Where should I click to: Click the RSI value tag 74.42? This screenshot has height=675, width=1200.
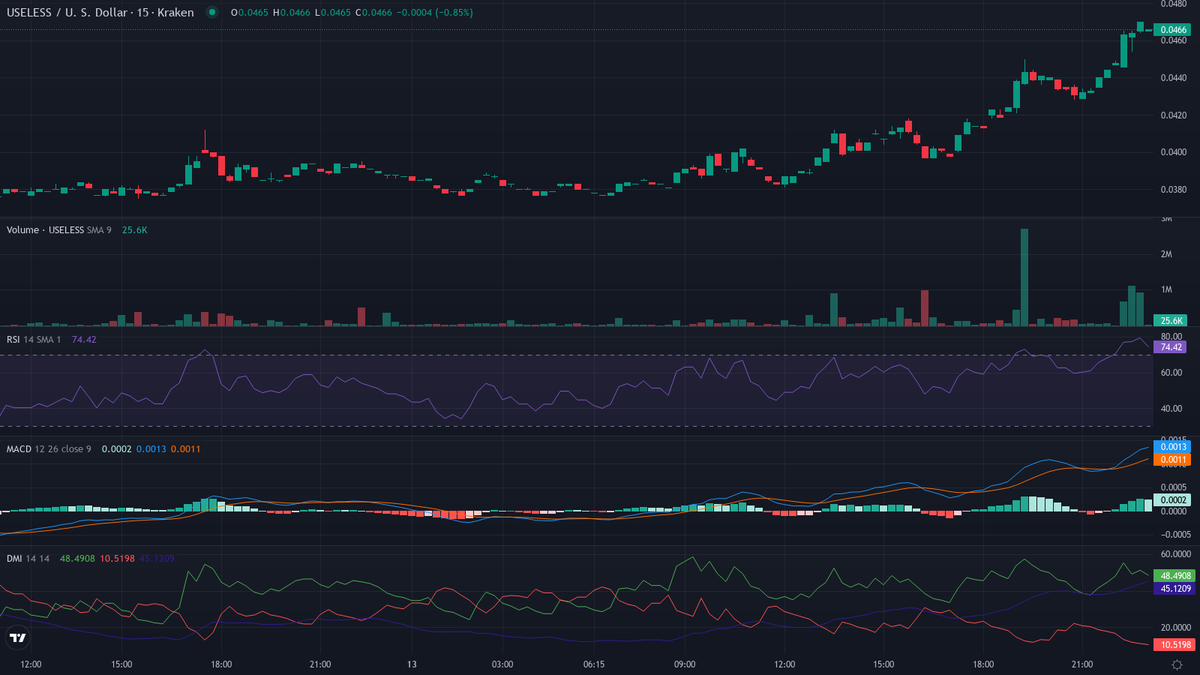[x=1169, y=347]
